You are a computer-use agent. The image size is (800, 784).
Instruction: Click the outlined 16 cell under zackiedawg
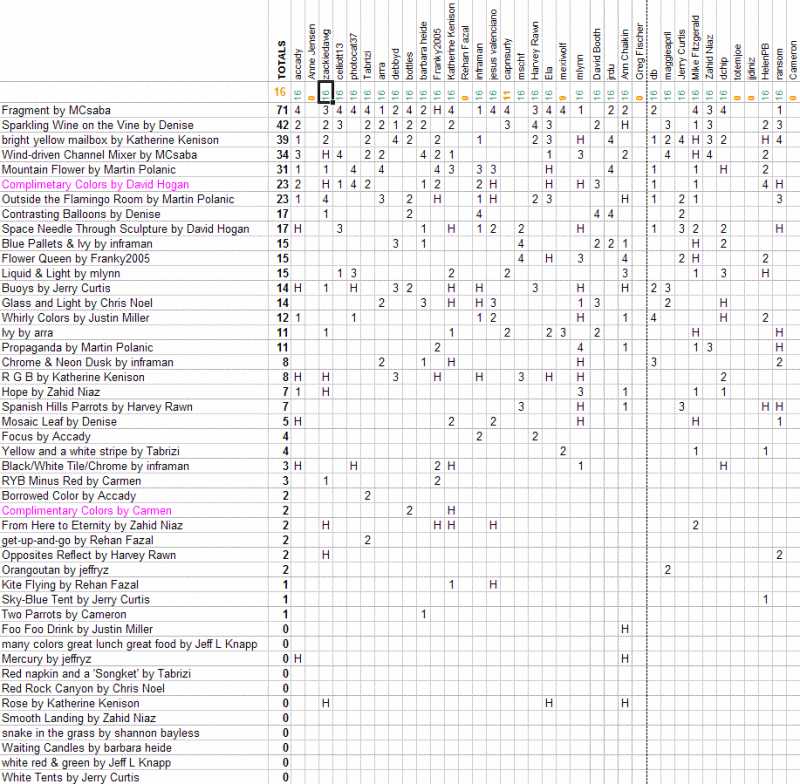pos(326,92)
